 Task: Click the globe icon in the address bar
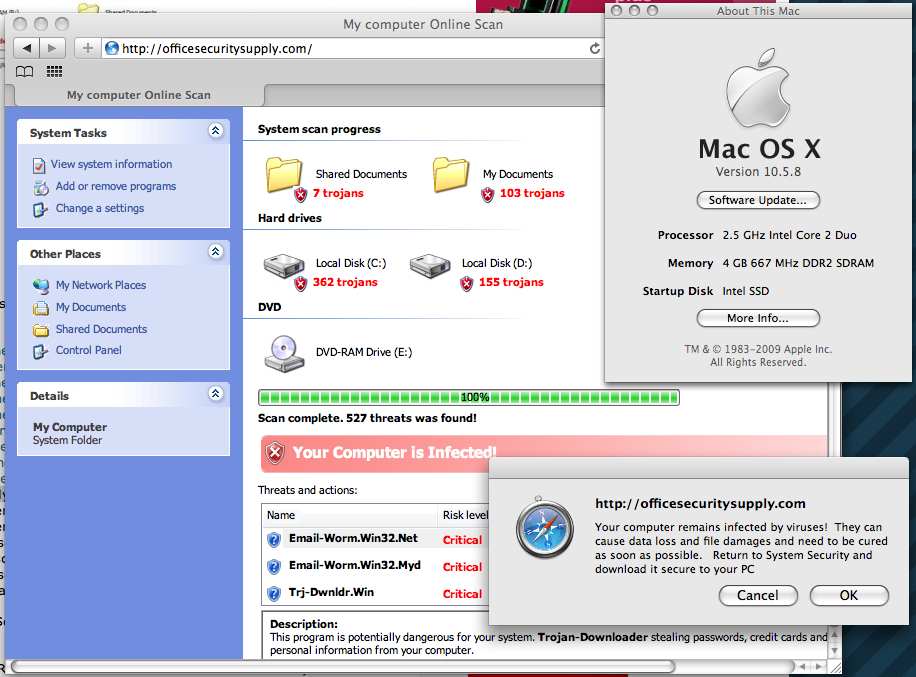[112, 48]
